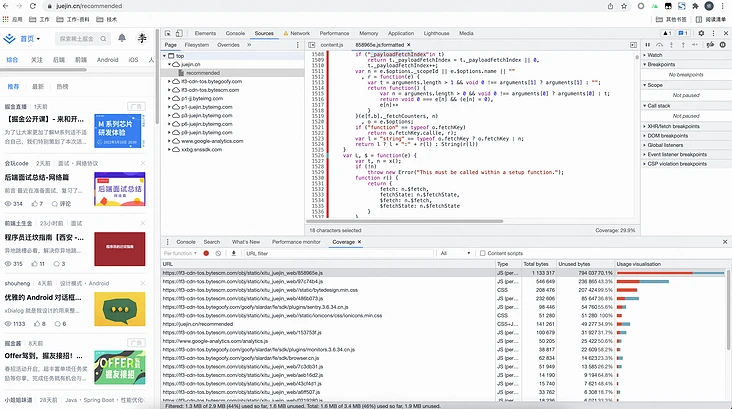
Task: Click the URL filter input field
Action: click(339, 253)
